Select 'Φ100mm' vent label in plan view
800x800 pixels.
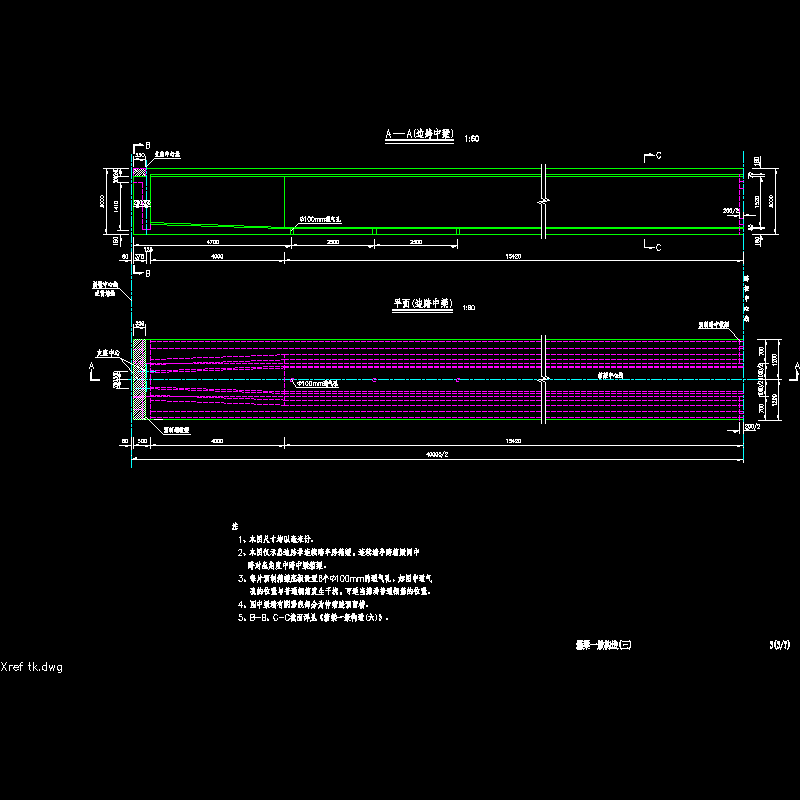coord(318,384)
